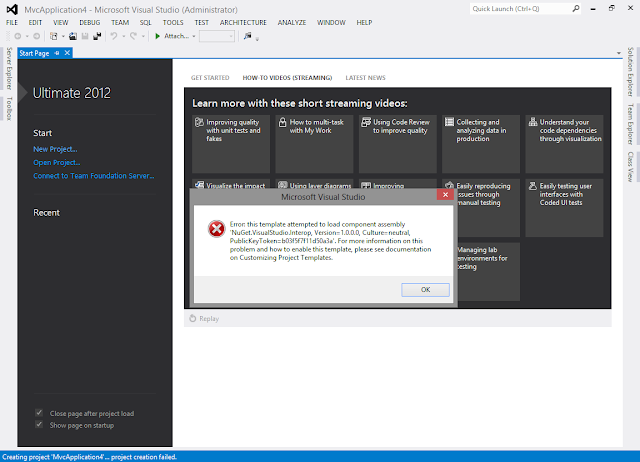Select the HOW-TO VIDEOS (STREAMING) tab
This screenshot has height=462, width=640.
pos(287,78)
